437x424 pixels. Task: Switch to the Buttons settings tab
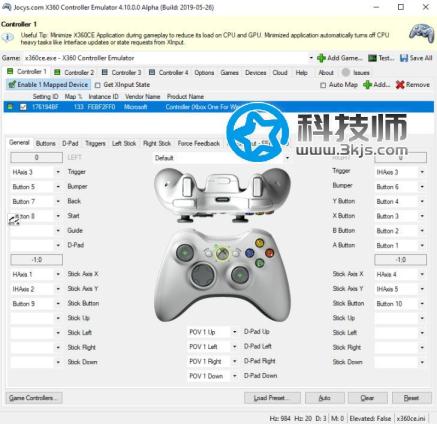click(x=45, y=143)
